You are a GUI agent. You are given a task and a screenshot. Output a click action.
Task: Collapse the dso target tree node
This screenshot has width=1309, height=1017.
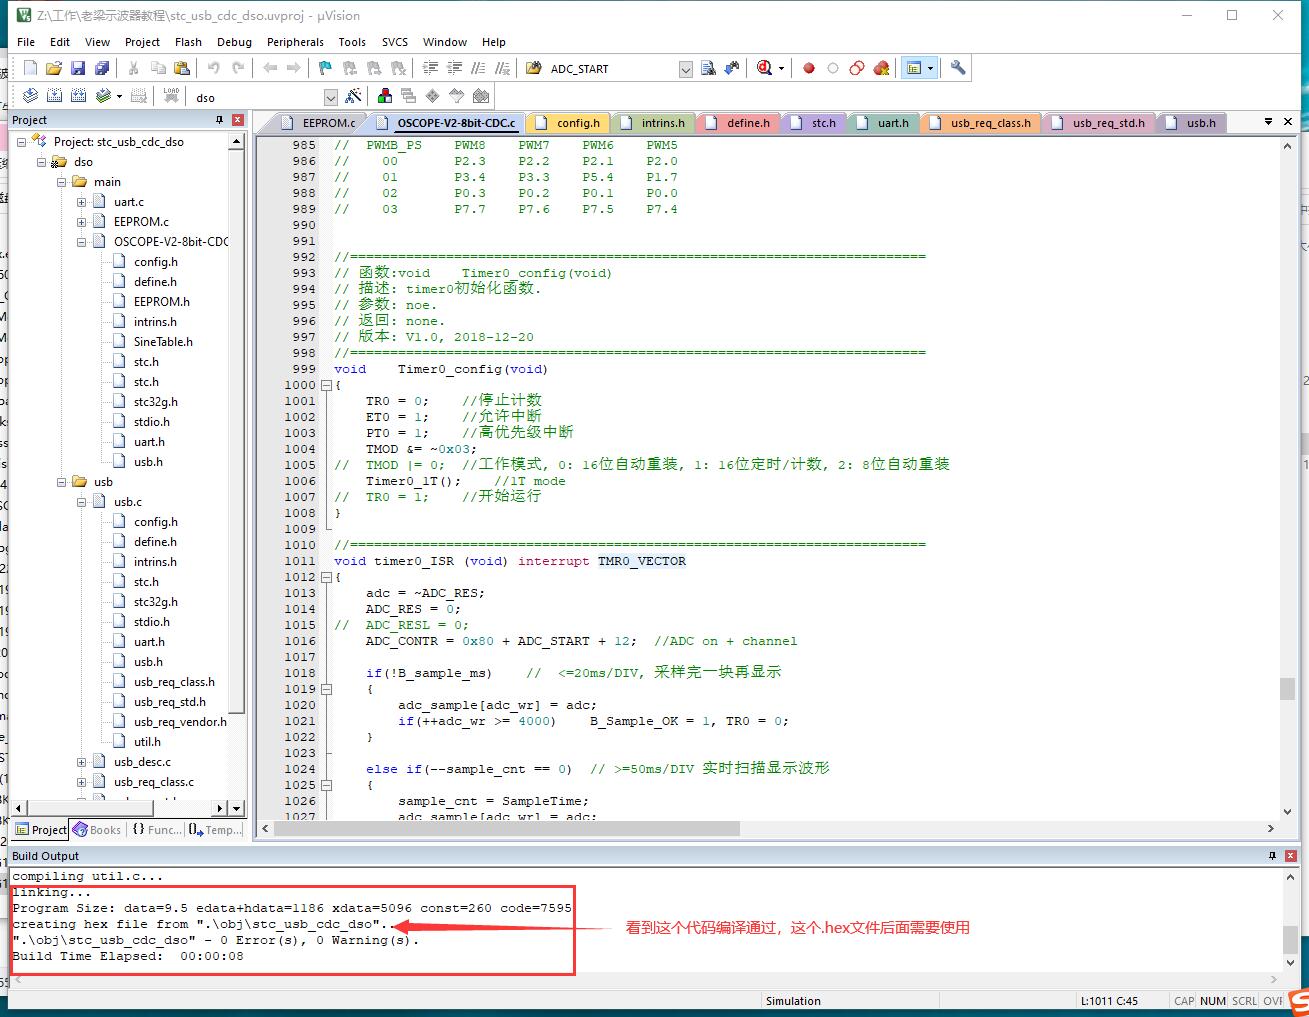[x=41, y=162]
